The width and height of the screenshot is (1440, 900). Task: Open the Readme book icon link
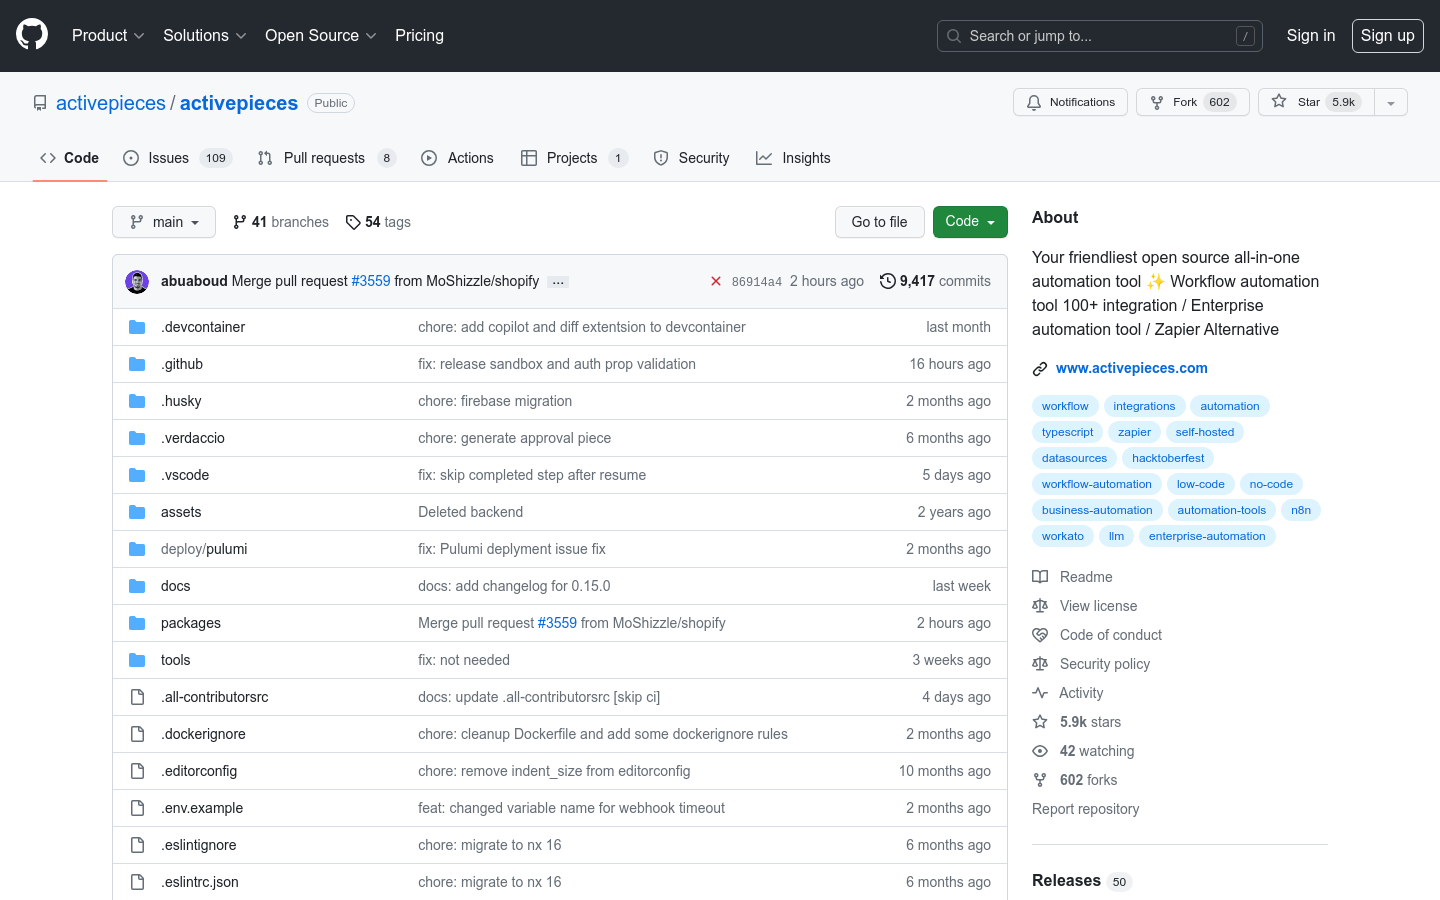coord(1040,577)
